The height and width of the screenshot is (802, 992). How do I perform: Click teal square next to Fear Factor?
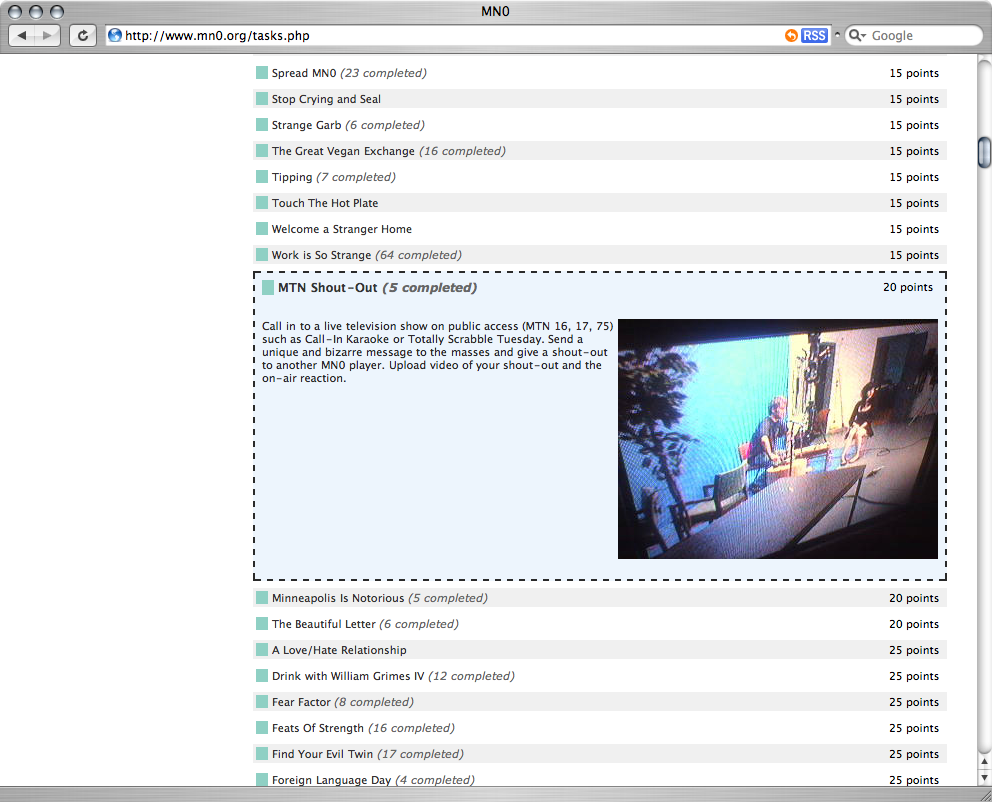pyautogui.click(x=262, y=702)
